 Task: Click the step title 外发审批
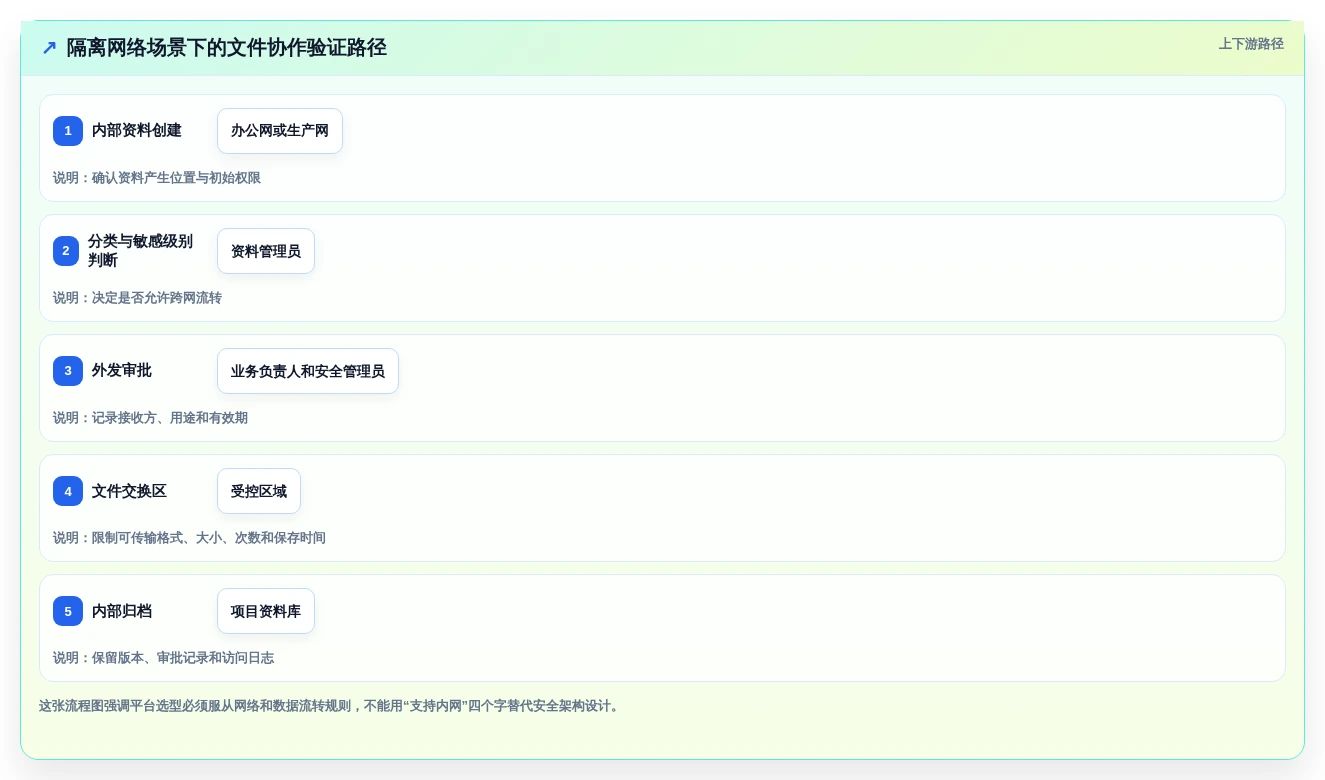(122, 371)
